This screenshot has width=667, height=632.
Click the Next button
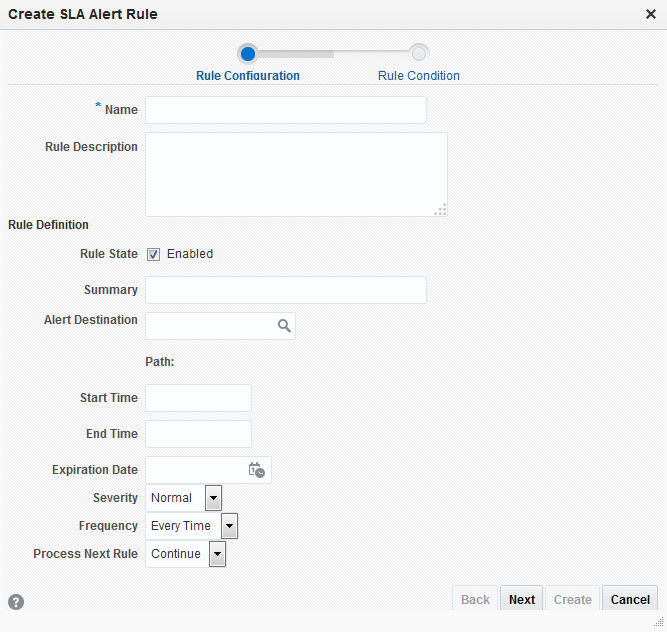(x=522, y=599)
